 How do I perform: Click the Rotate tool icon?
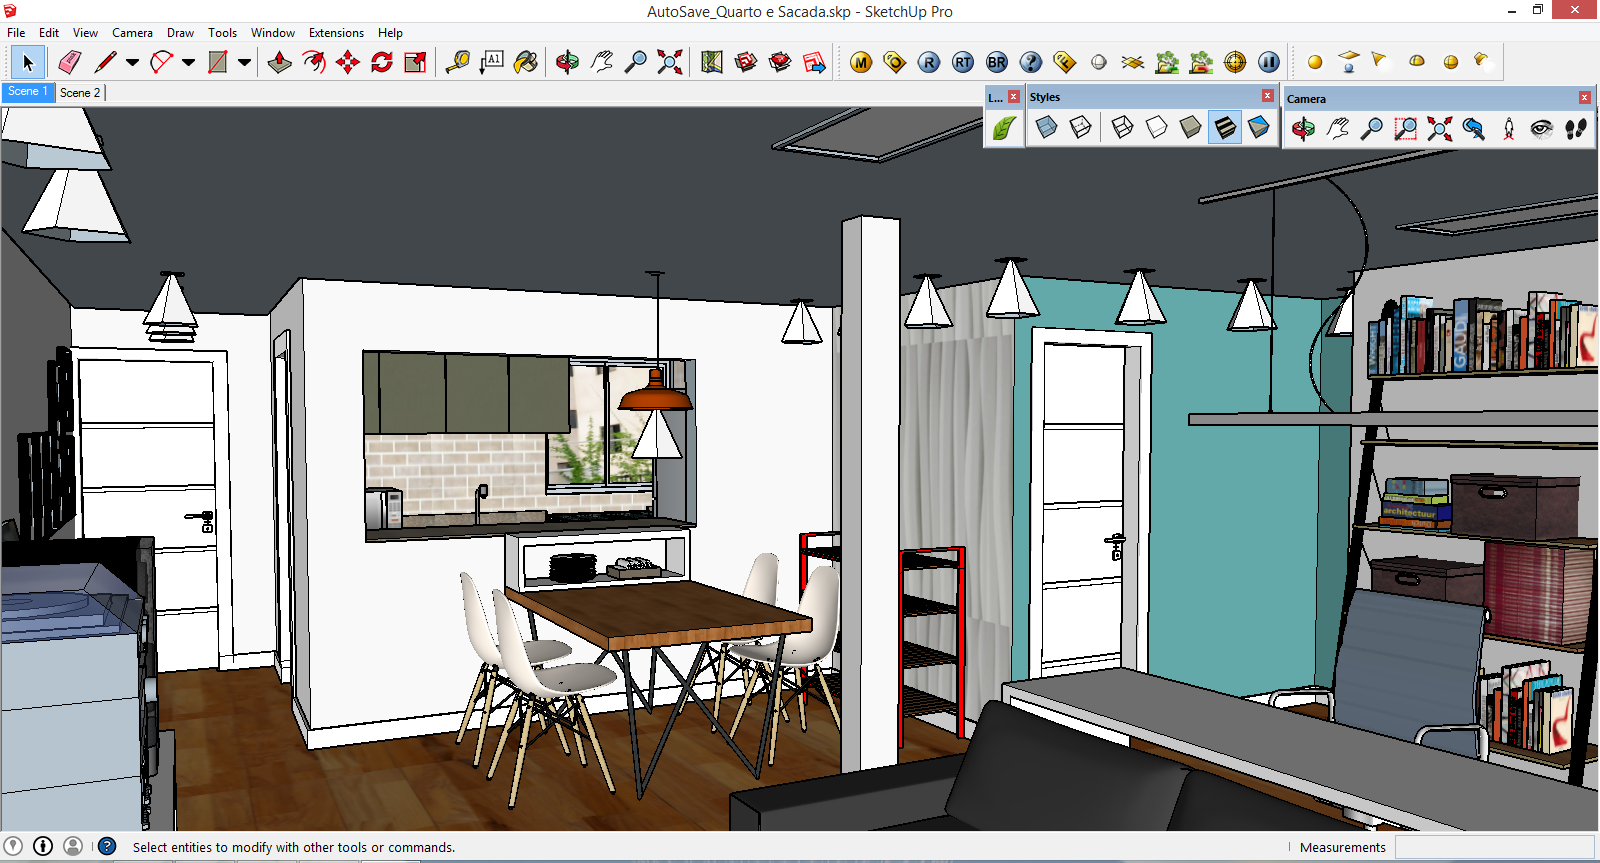coord(382,62)
